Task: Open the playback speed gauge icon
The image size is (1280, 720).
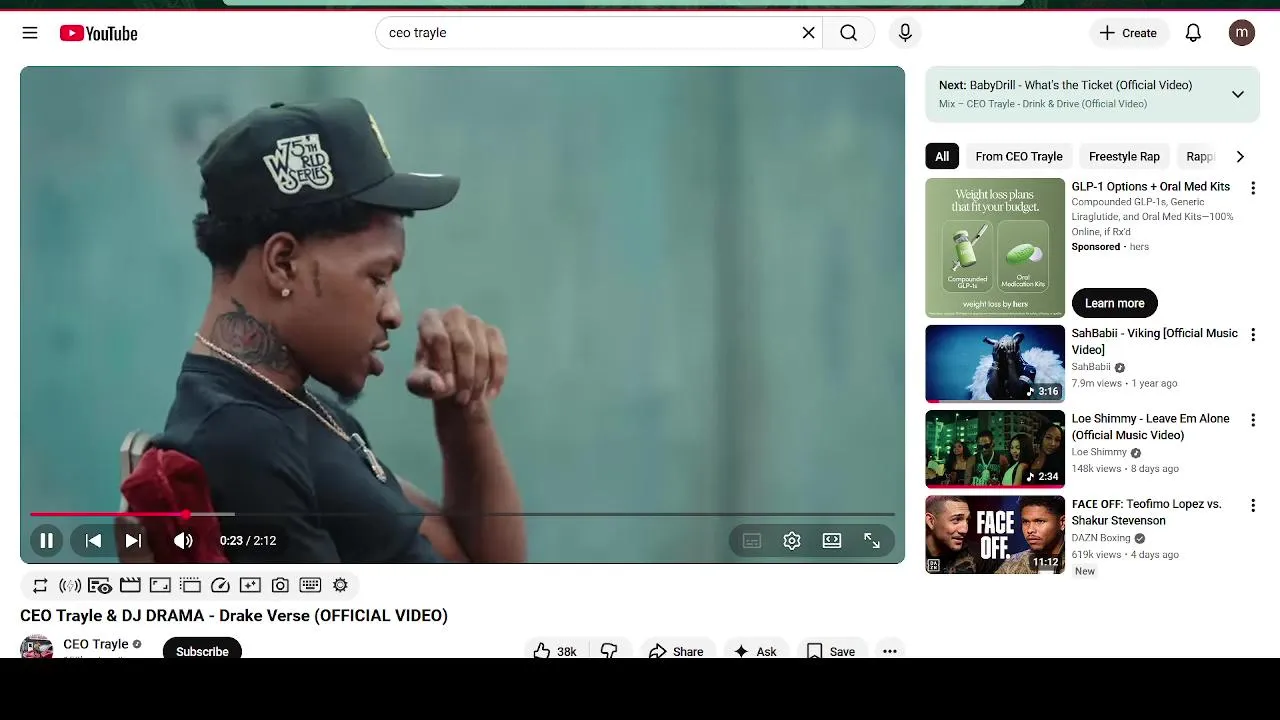Action: [x=220, y=585]
